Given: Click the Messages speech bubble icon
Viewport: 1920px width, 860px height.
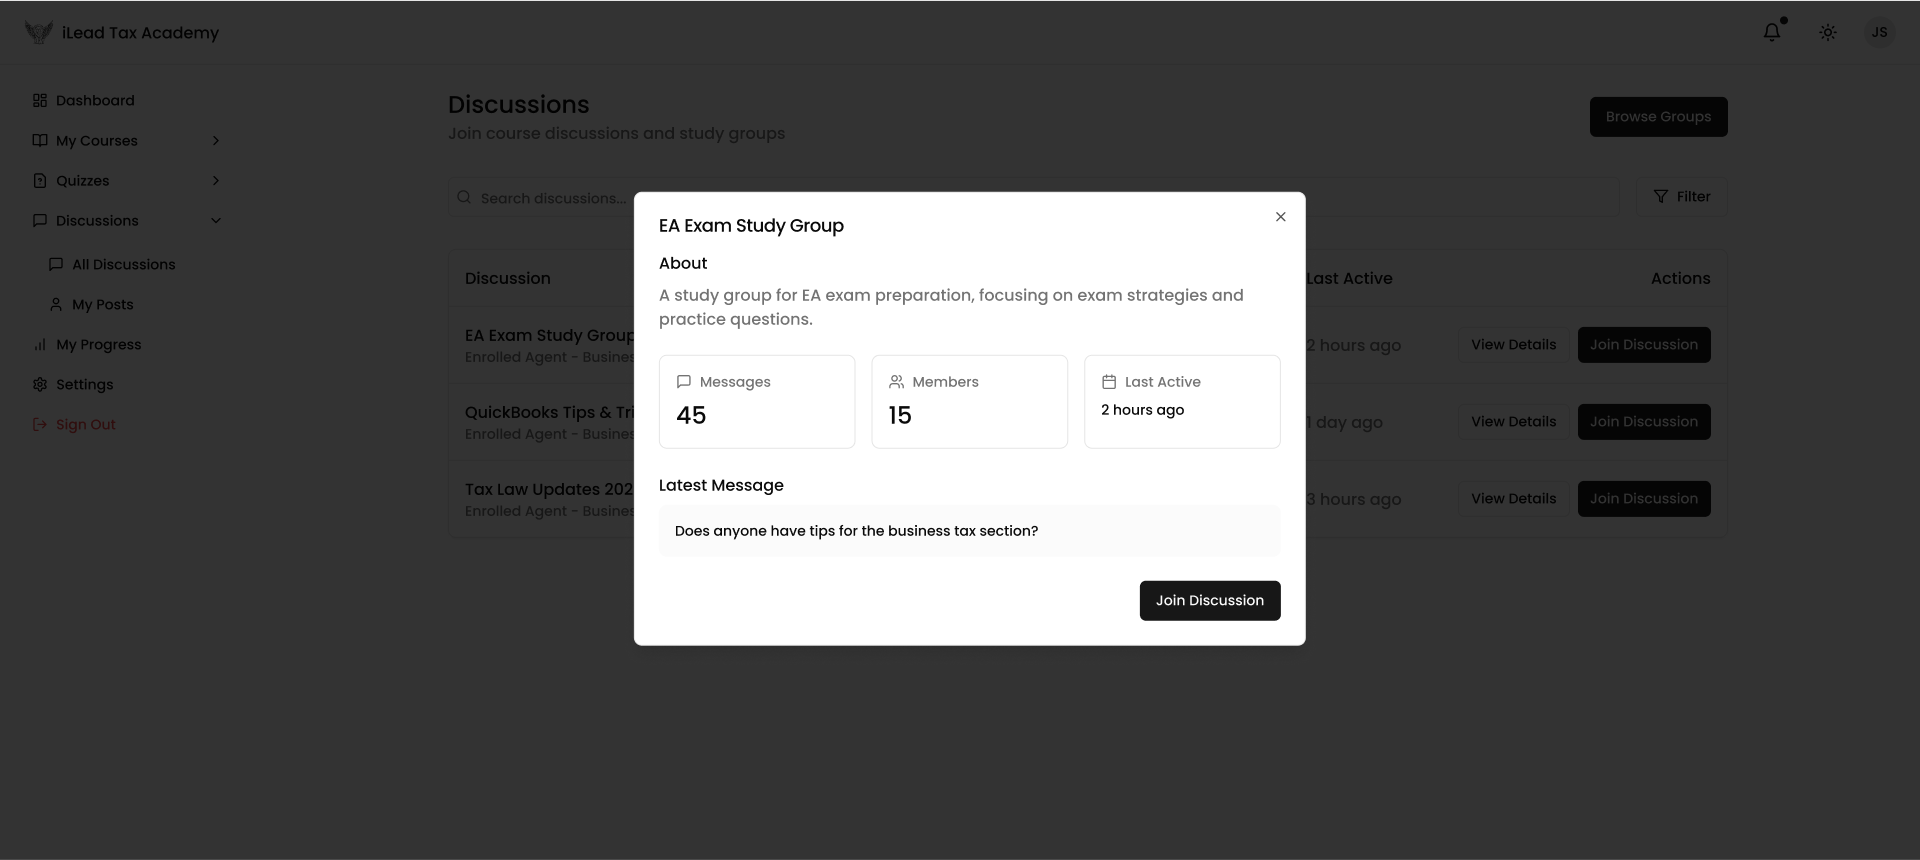Looking at the screenshot, I should tap(684, 382).
